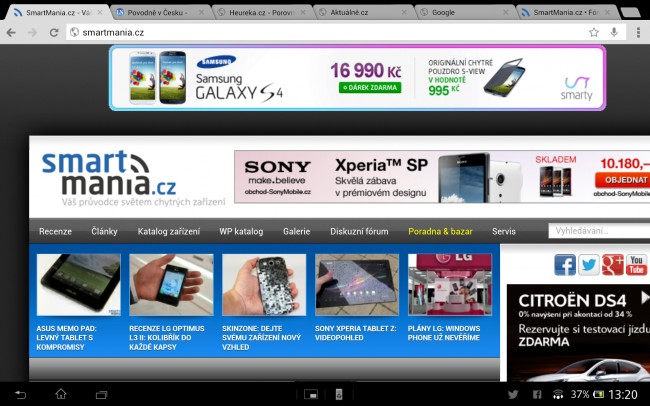
Task: Close the Povodně v Česku tab
Action: [x=201, y=12]
